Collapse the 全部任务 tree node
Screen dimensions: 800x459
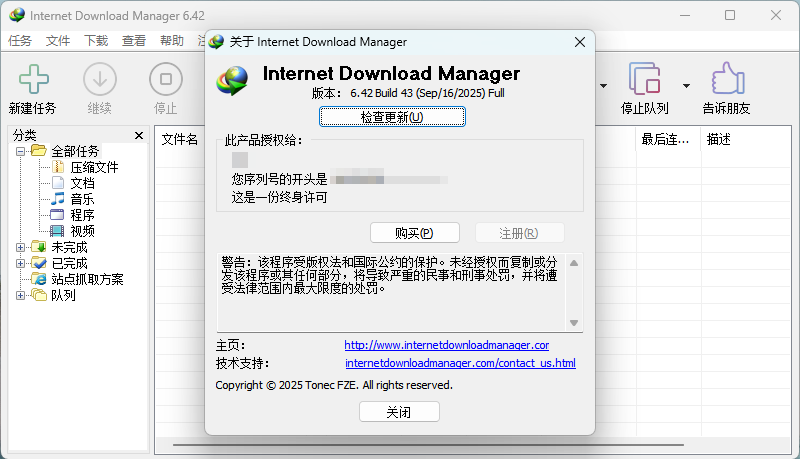coord(20,151)
